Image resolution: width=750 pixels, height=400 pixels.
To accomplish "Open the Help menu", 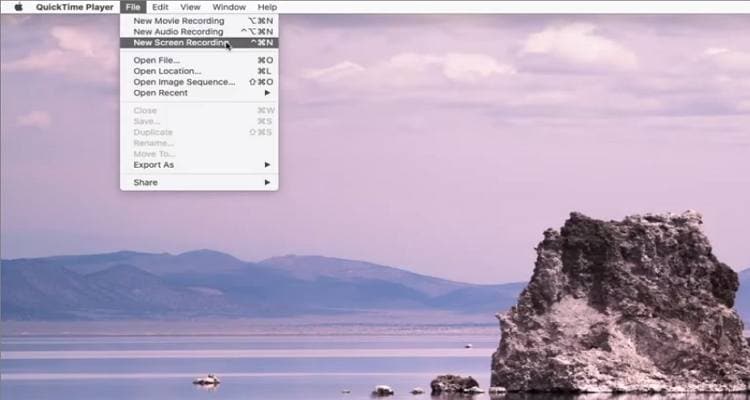I will point(267,7).
